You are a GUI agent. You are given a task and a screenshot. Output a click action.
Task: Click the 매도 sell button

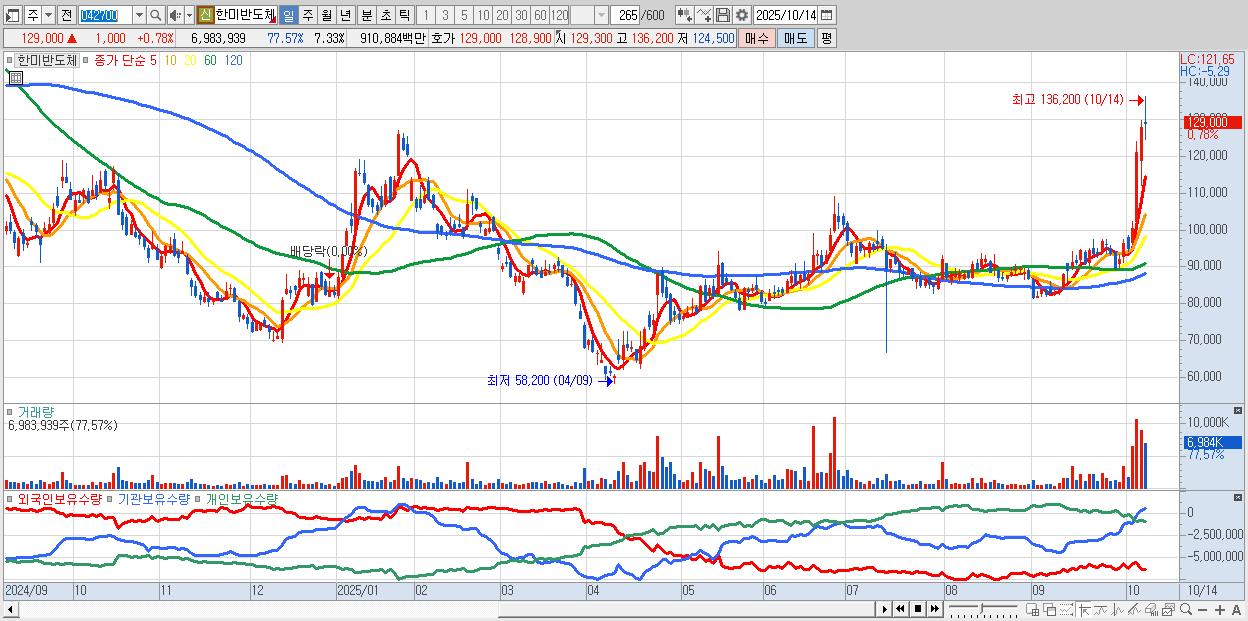point(796,38)
